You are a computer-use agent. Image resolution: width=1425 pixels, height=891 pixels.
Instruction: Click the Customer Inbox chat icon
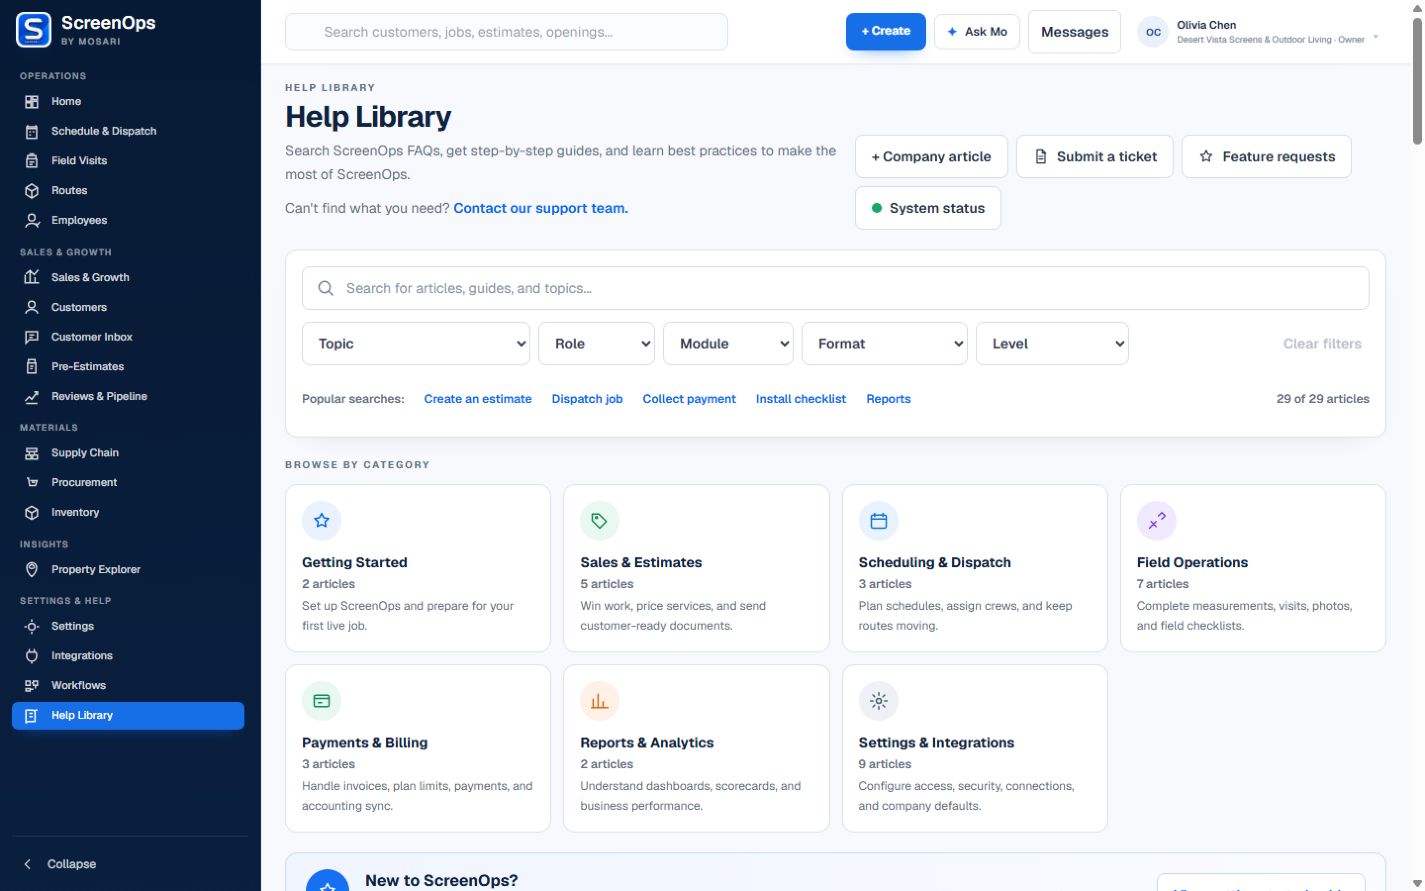(x=32, y=338)
